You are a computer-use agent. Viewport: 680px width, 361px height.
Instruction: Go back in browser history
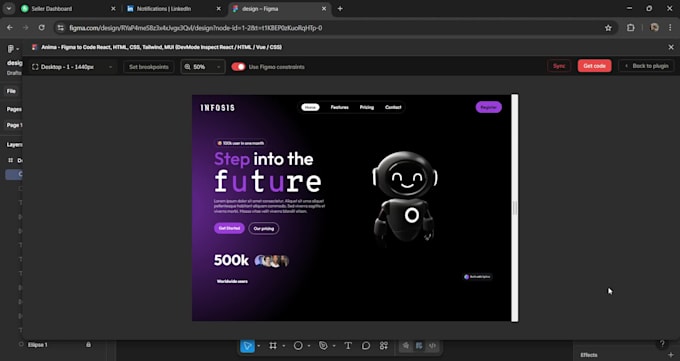click(10, 28)
